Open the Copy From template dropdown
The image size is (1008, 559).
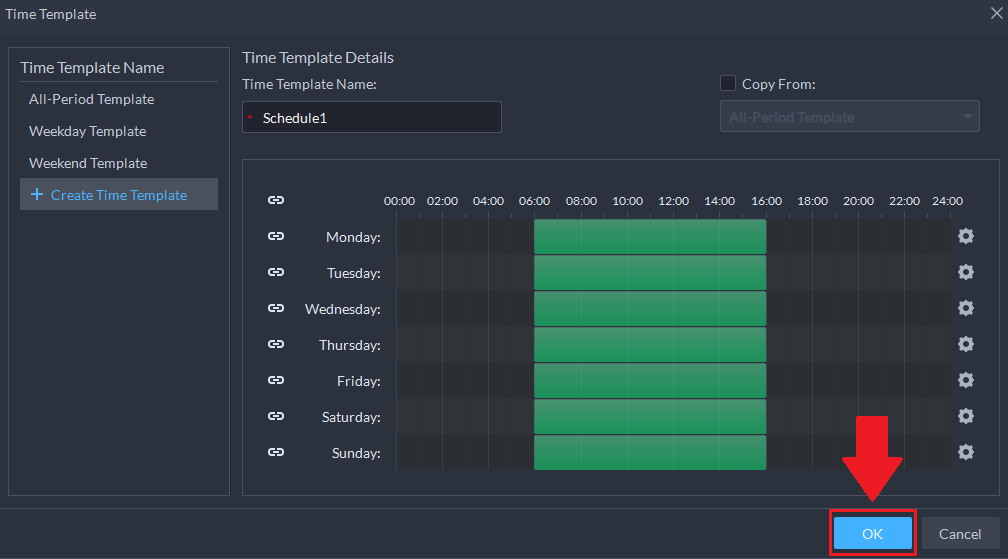click(x=849, y=117)
